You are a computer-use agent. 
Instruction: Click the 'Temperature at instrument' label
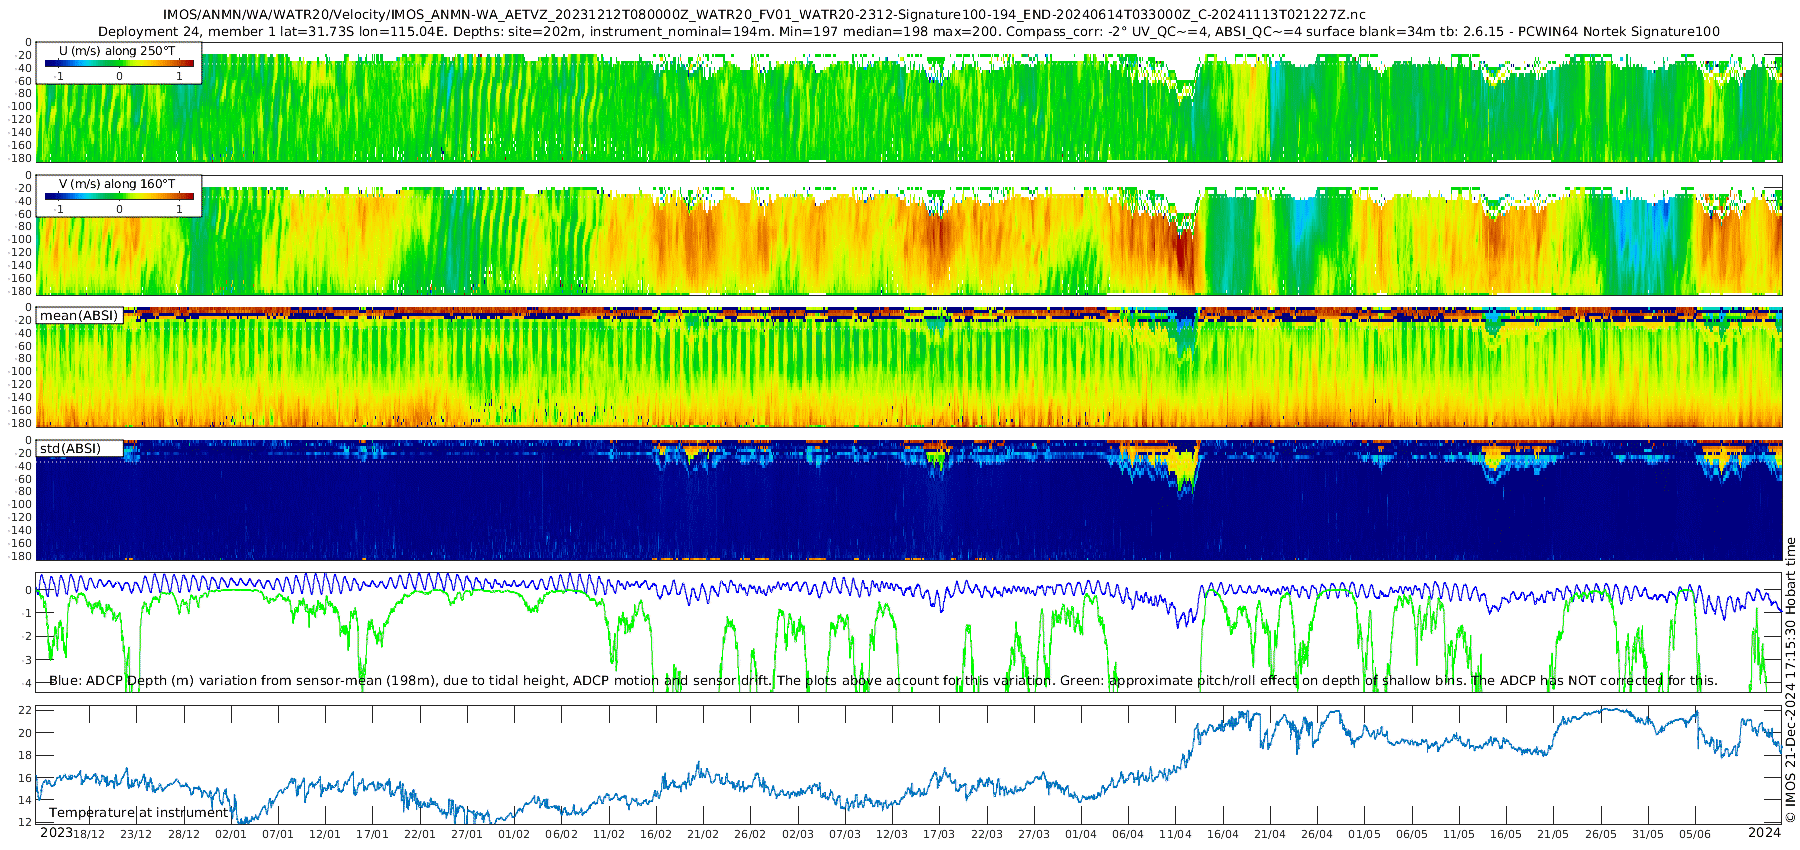(139, 813)
